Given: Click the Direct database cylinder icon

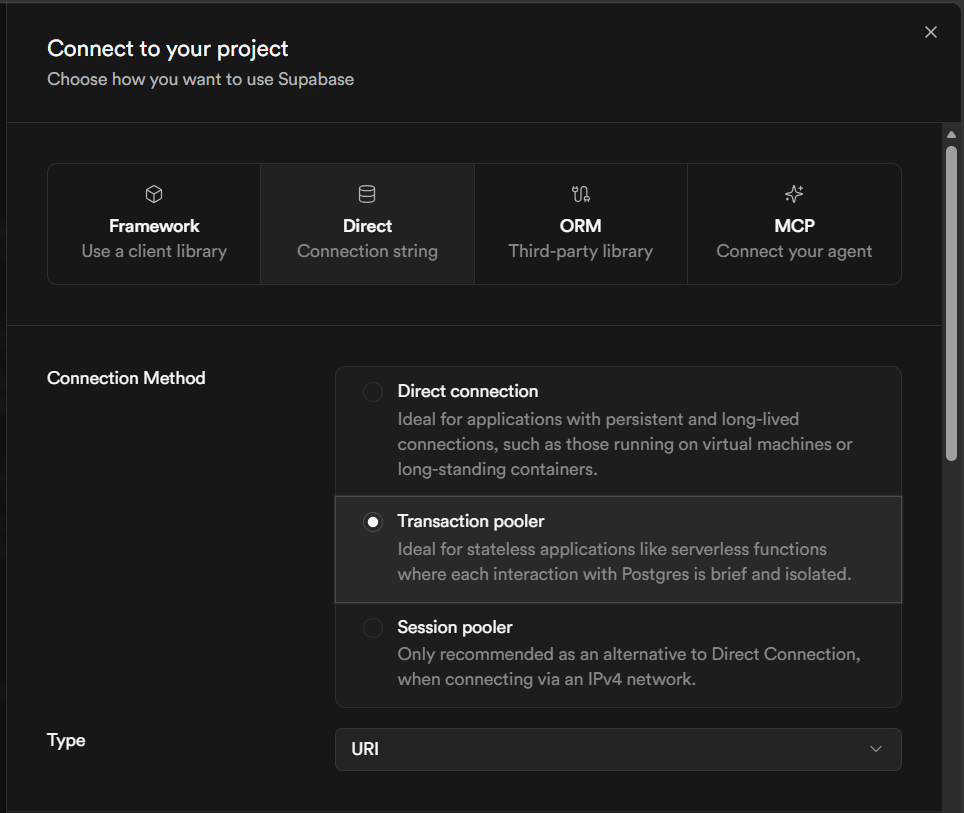Looking at the screenshot, I should [367, 194].
